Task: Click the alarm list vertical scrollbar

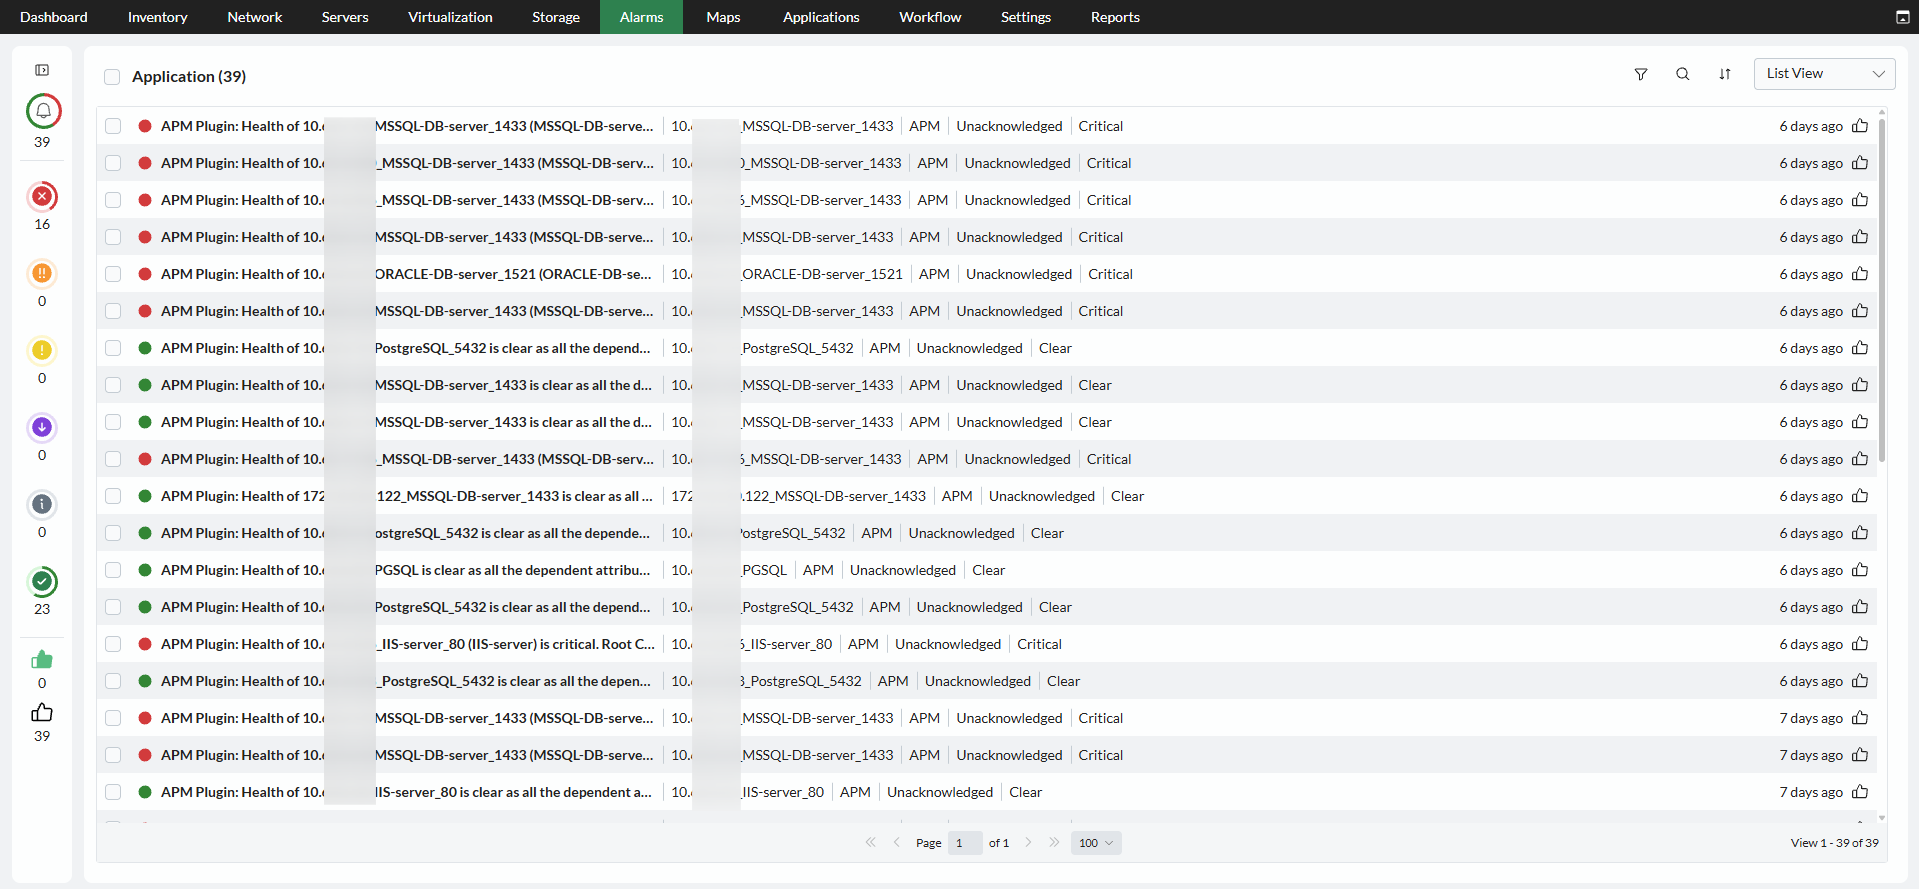Action: point(1882,290)
